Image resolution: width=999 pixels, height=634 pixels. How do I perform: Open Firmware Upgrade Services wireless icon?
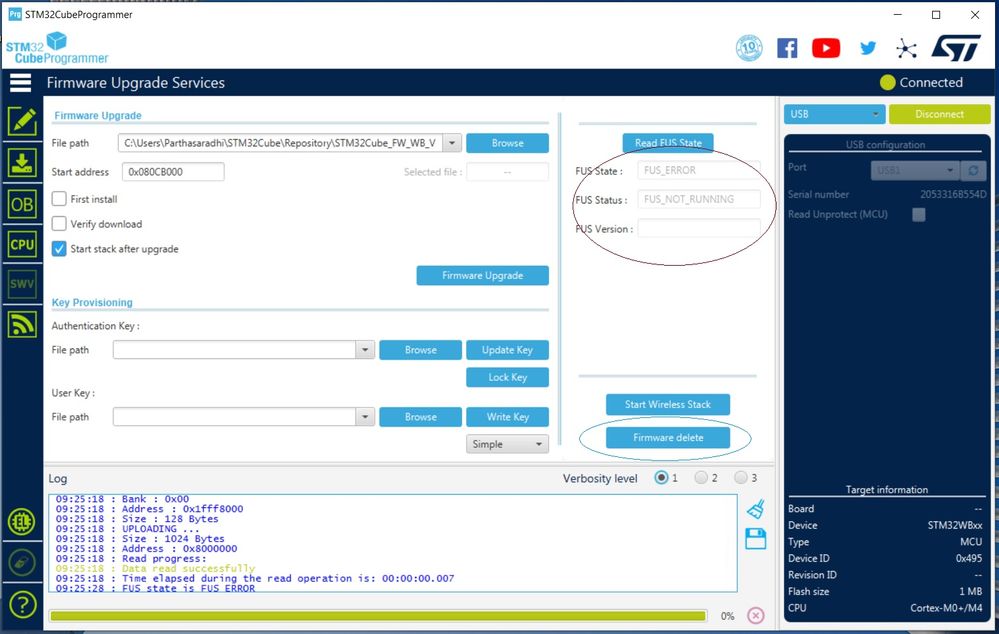tap(22, 324)
